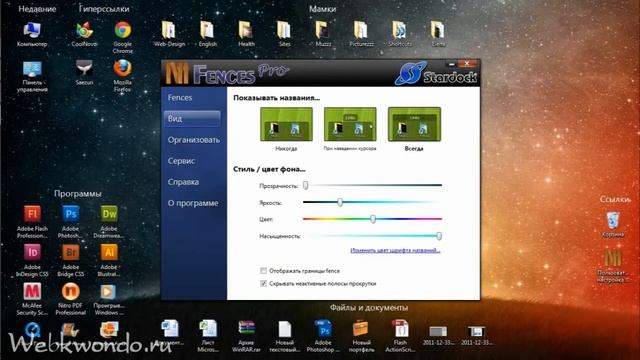
Task: Uncheck Скрывать неактивные полосы прокрутки
Action: [263, 283]
